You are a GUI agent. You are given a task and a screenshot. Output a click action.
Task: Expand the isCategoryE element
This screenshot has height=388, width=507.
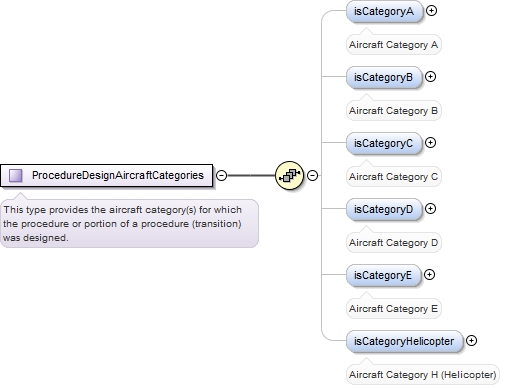(429, 275)
